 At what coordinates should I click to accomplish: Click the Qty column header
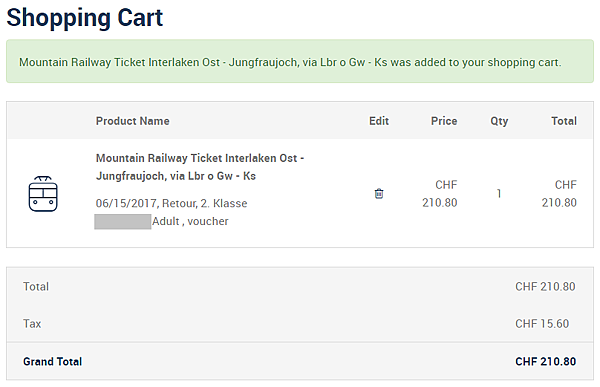(499, 121)
